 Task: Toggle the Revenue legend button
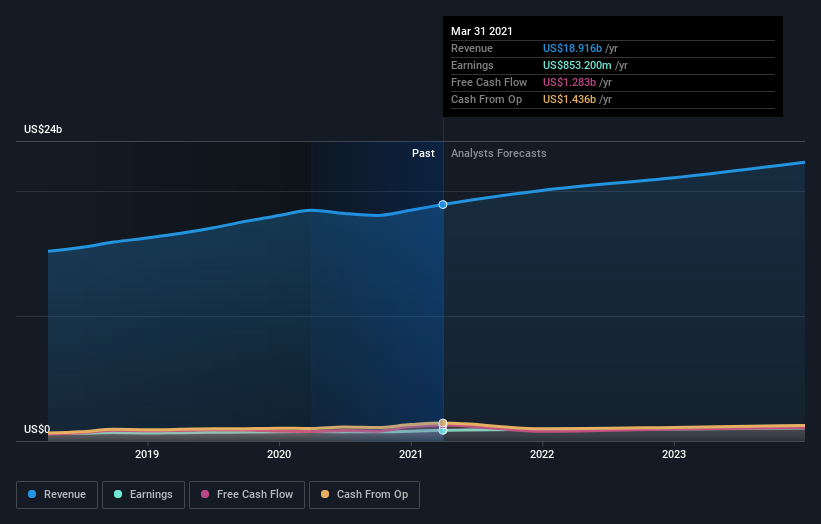[57, 495]
